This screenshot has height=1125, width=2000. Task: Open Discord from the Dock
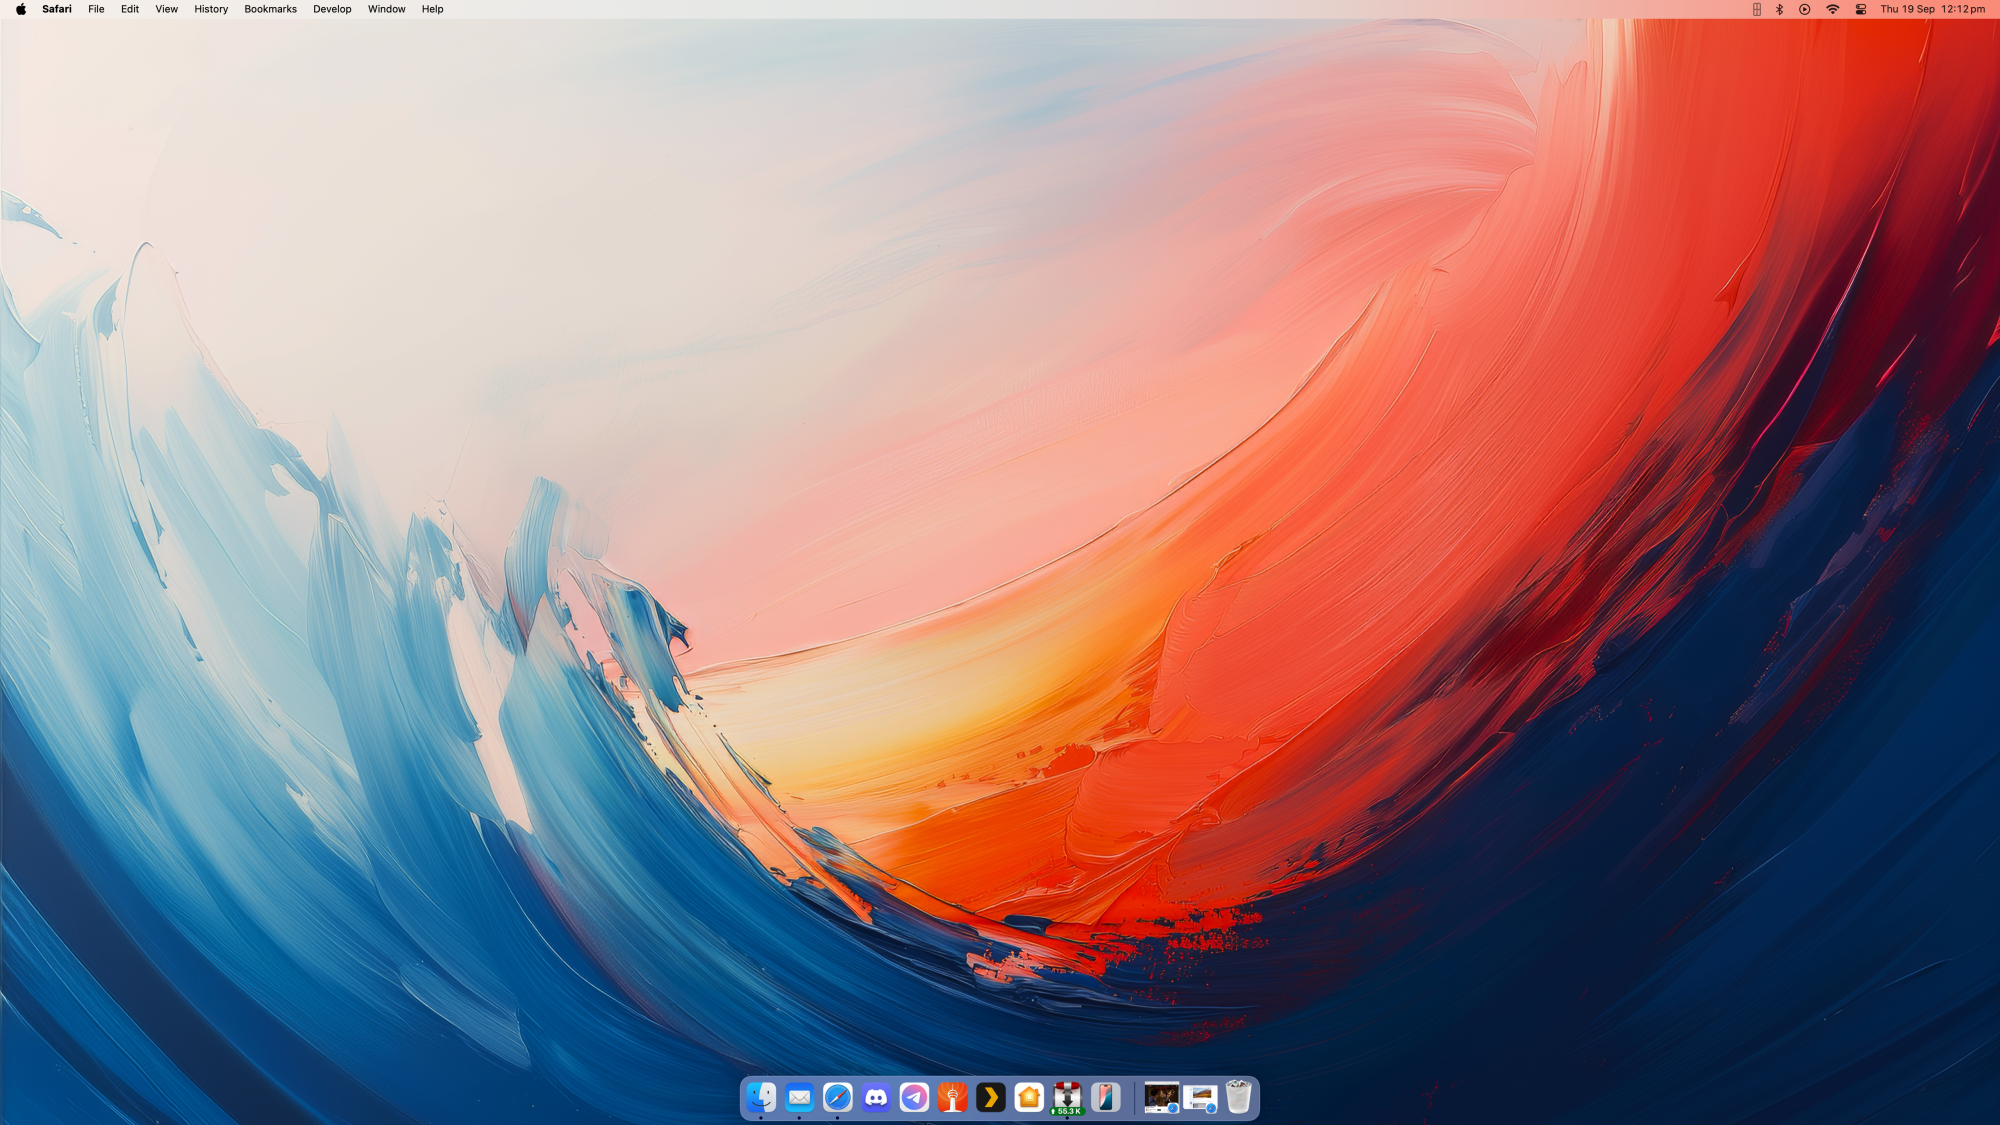[876, 1097]
